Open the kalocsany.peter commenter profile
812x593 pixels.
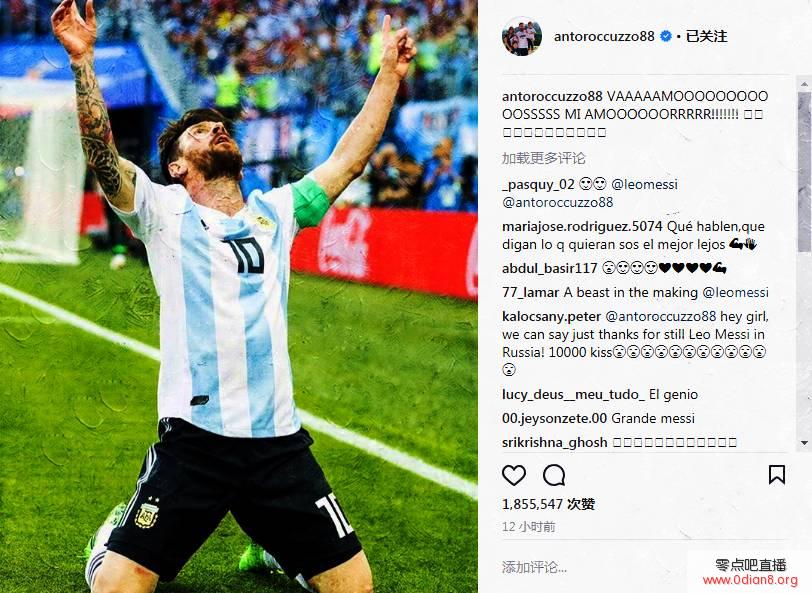coord(552,316)
